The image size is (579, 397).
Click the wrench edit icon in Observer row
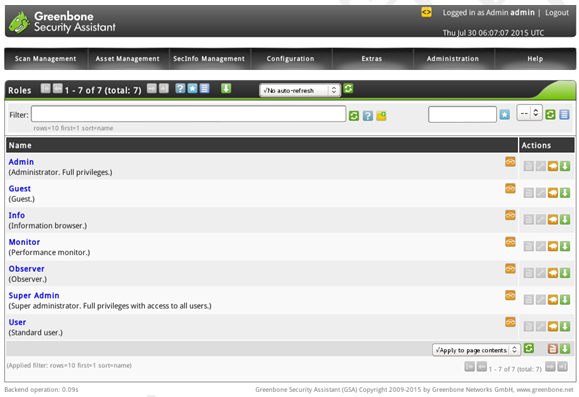point(541,273)
